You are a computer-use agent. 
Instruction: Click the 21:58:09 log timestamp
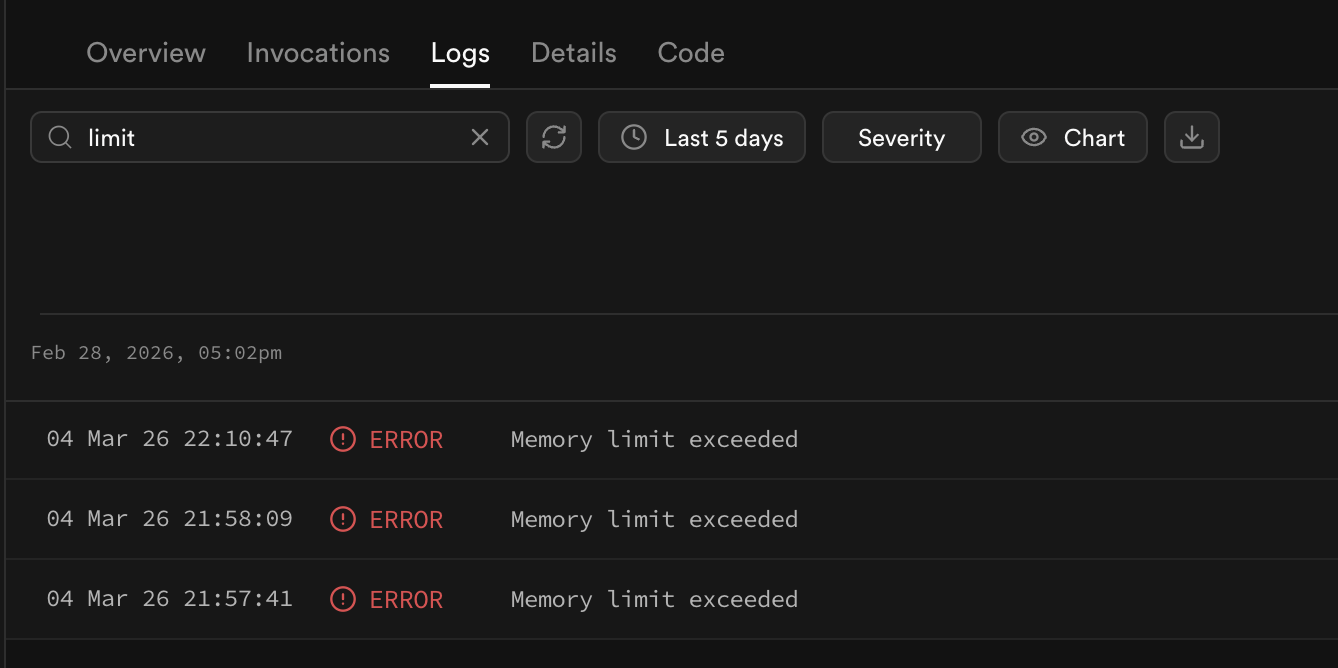click(169, 519)
